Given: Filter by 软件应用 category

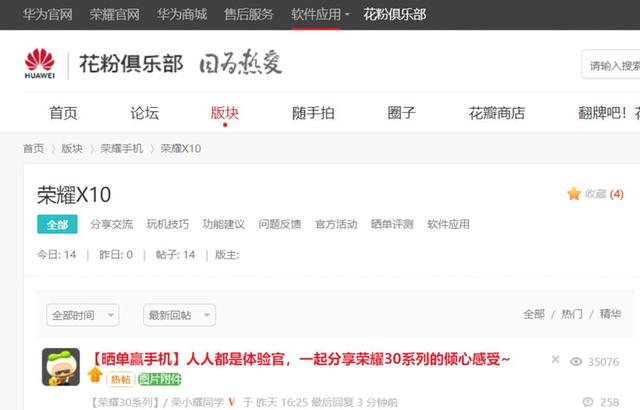Looking at the screenshot, I should click(449, 224).
